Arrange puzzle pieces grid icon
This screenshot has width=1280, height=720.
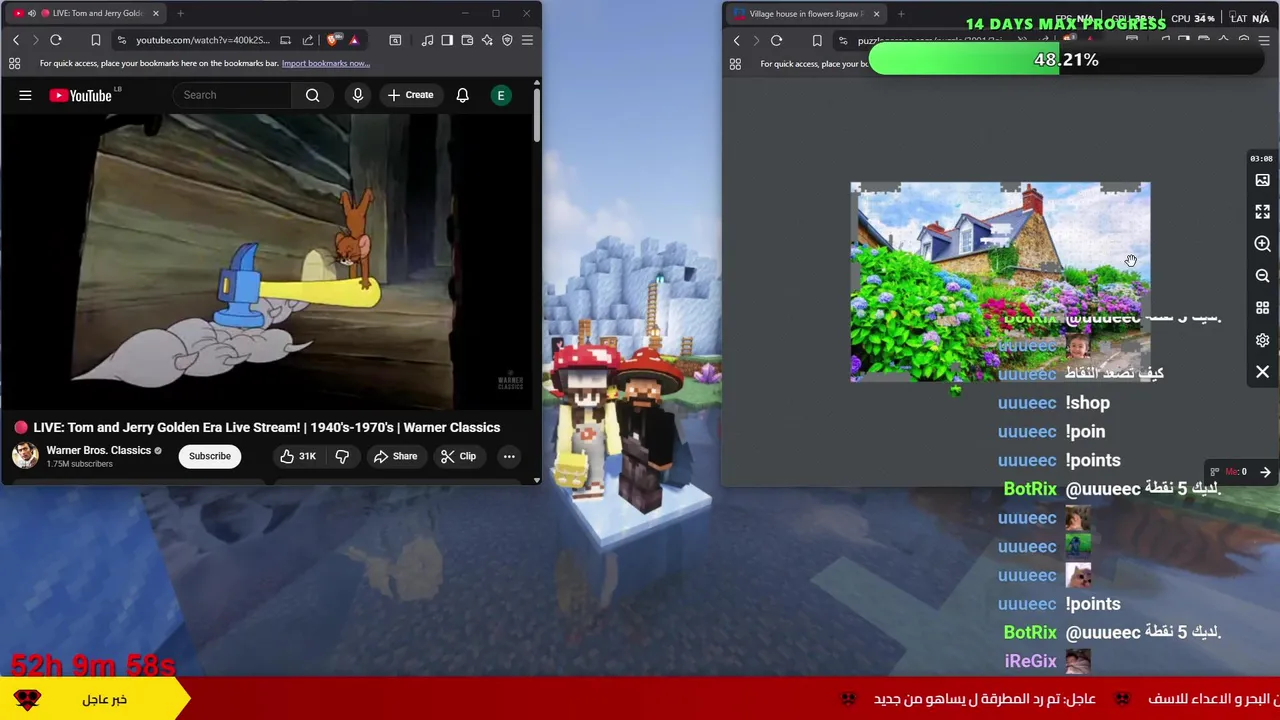tap(1262, 308)
